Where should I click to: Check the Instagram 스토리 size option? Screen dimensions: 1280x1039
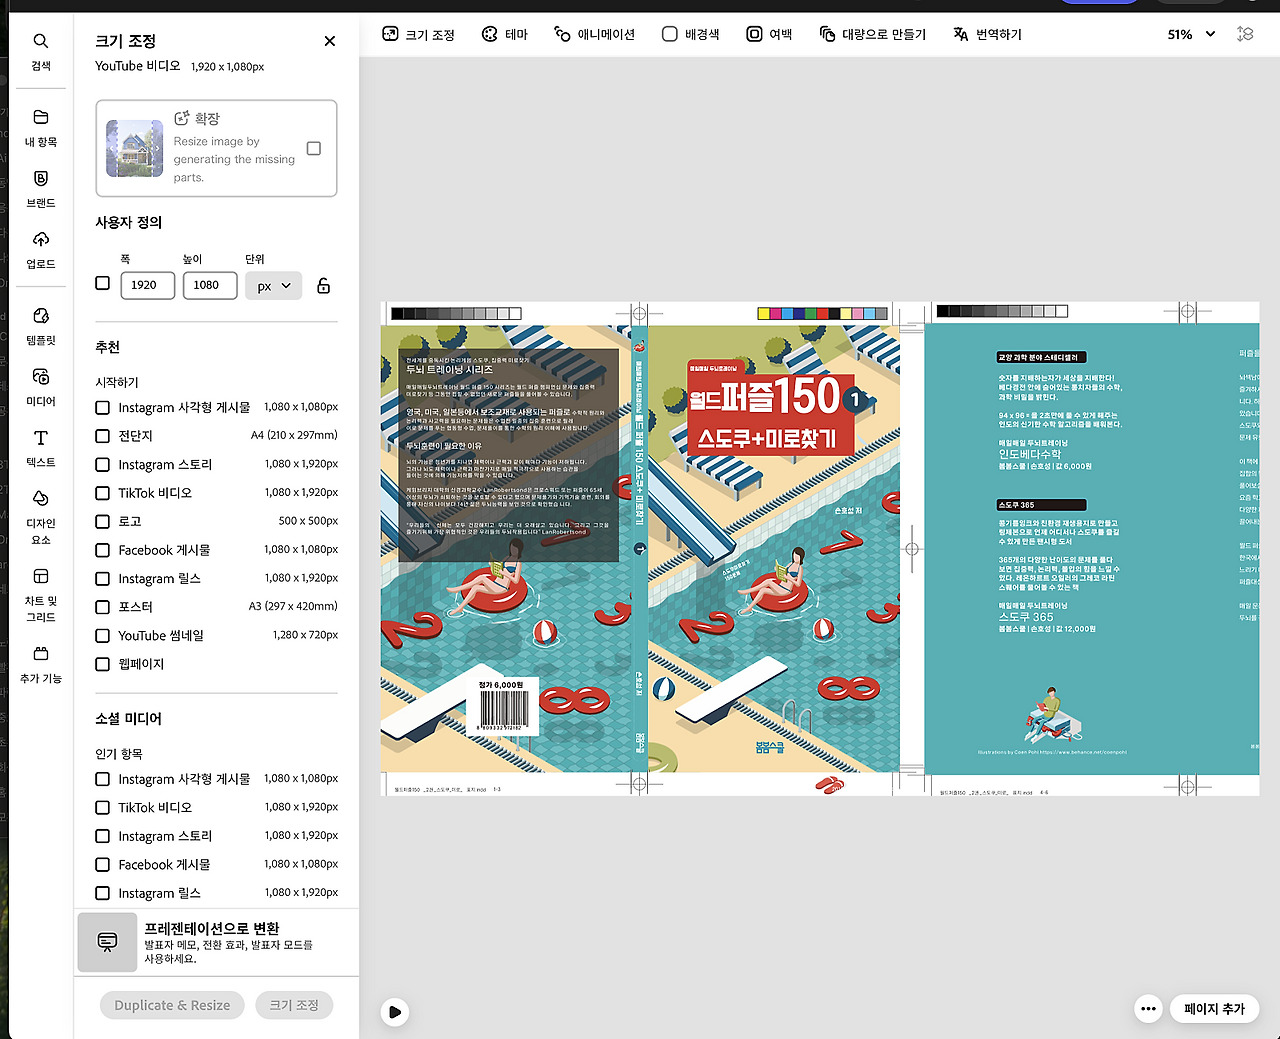coord(102,464)
